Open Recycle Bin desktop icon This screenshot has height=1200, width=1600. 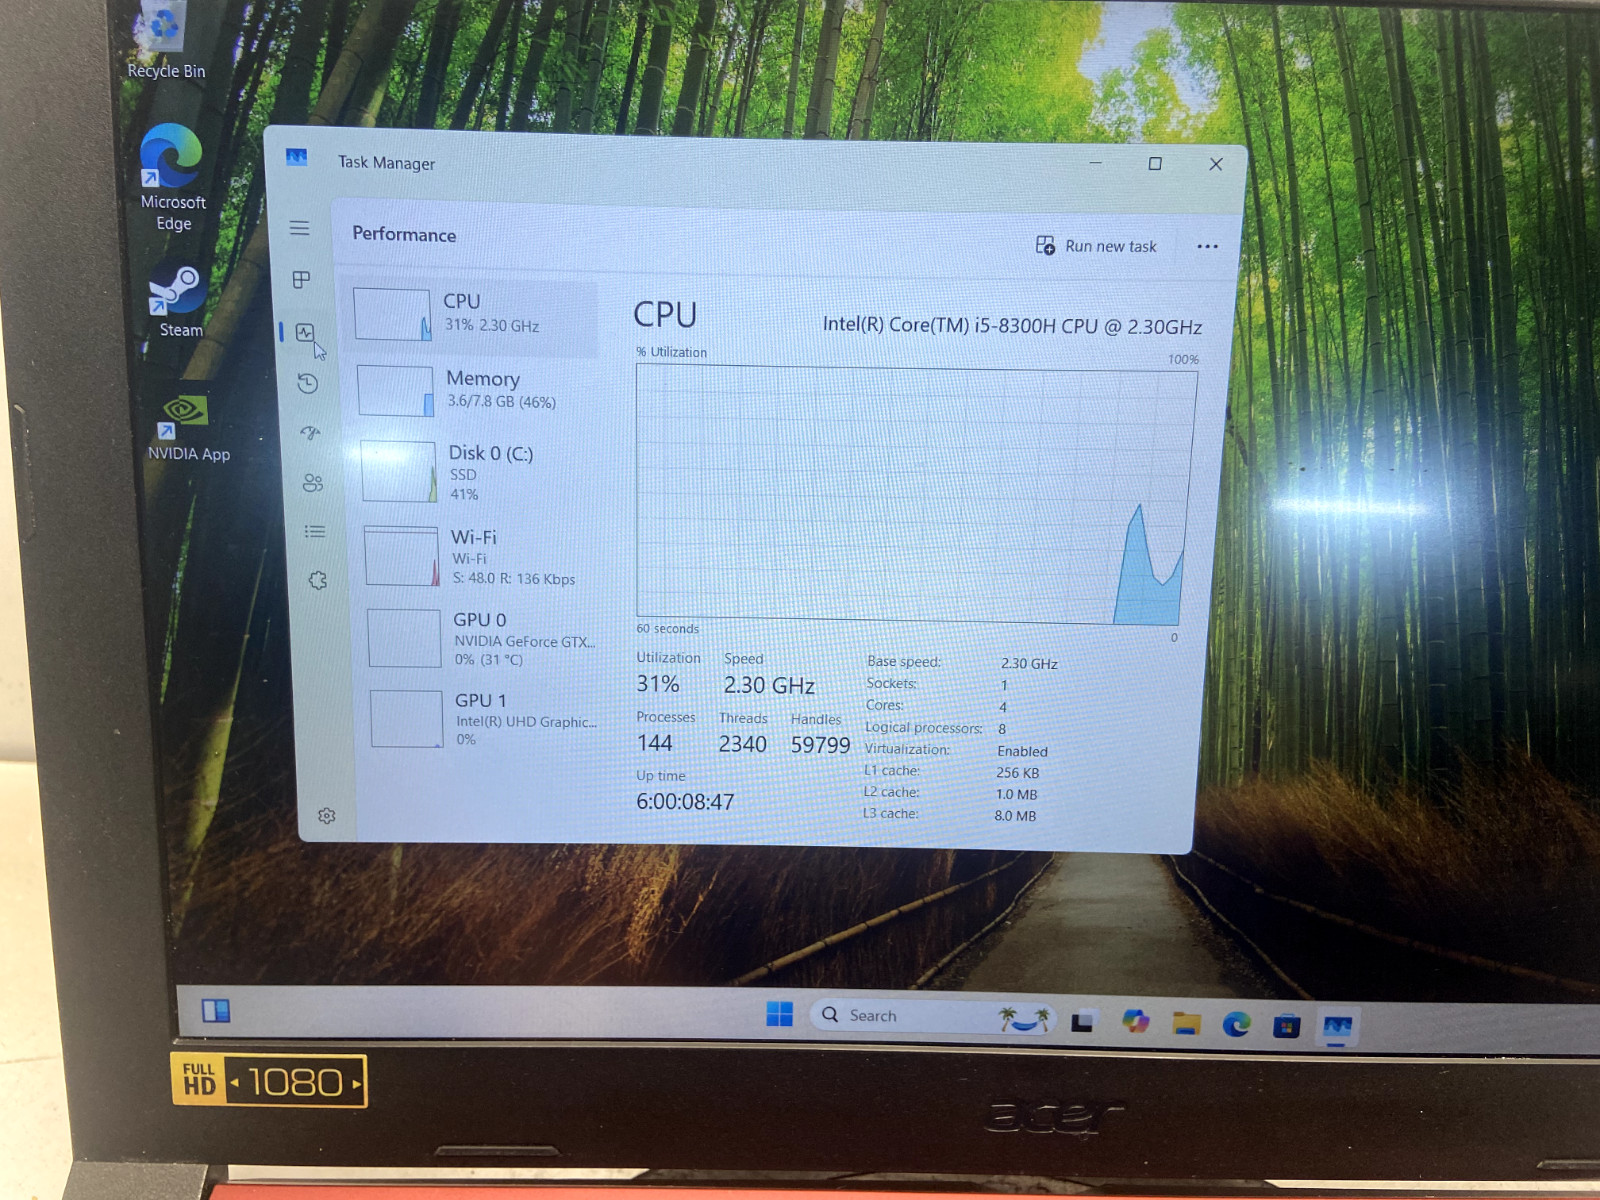pos(166,42)
